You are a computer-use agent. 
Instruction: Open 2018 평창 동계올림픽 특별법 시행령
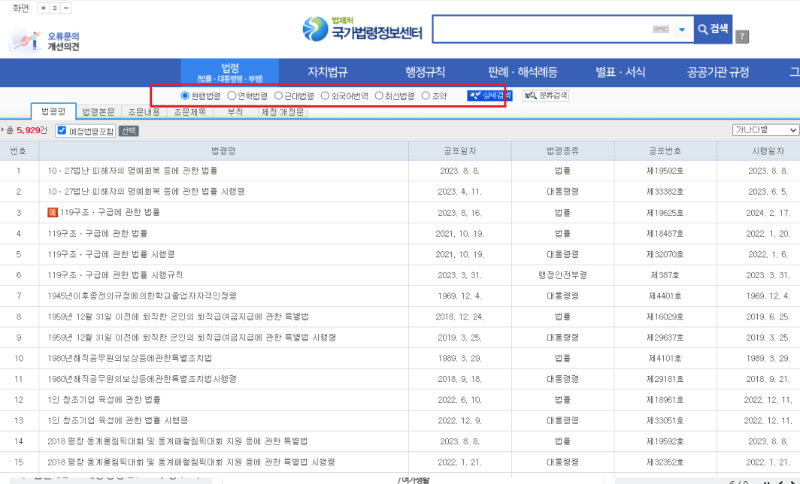(x=191, y=462)
